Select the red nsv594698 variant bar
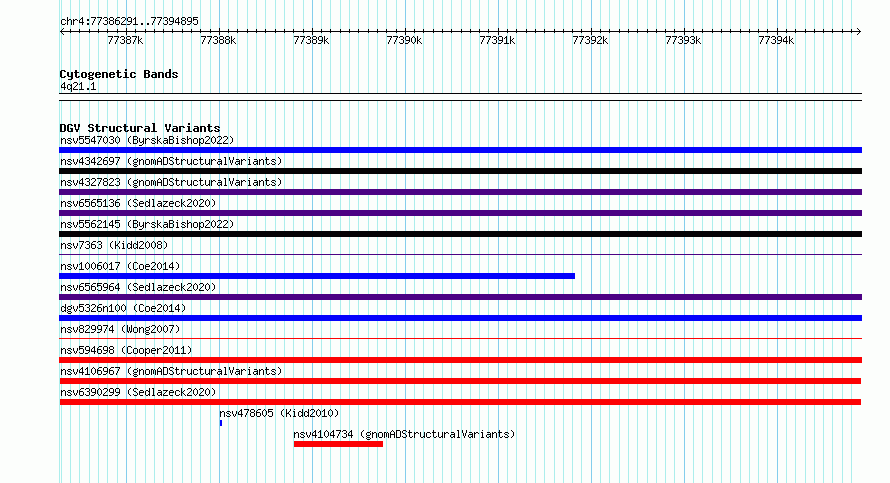The image size is (890, 483). pos(460,360)
